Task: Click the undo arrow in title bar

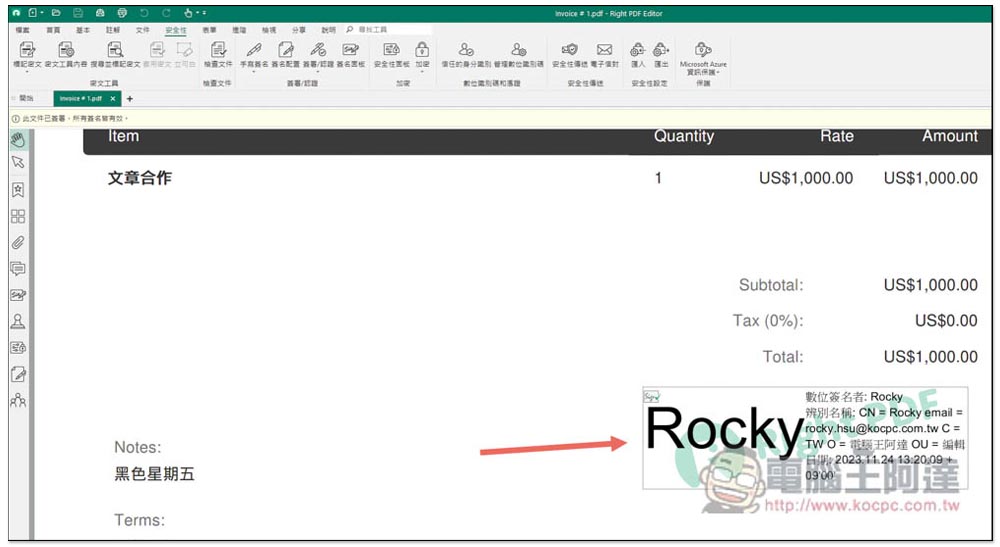Action: coord(144,13)
